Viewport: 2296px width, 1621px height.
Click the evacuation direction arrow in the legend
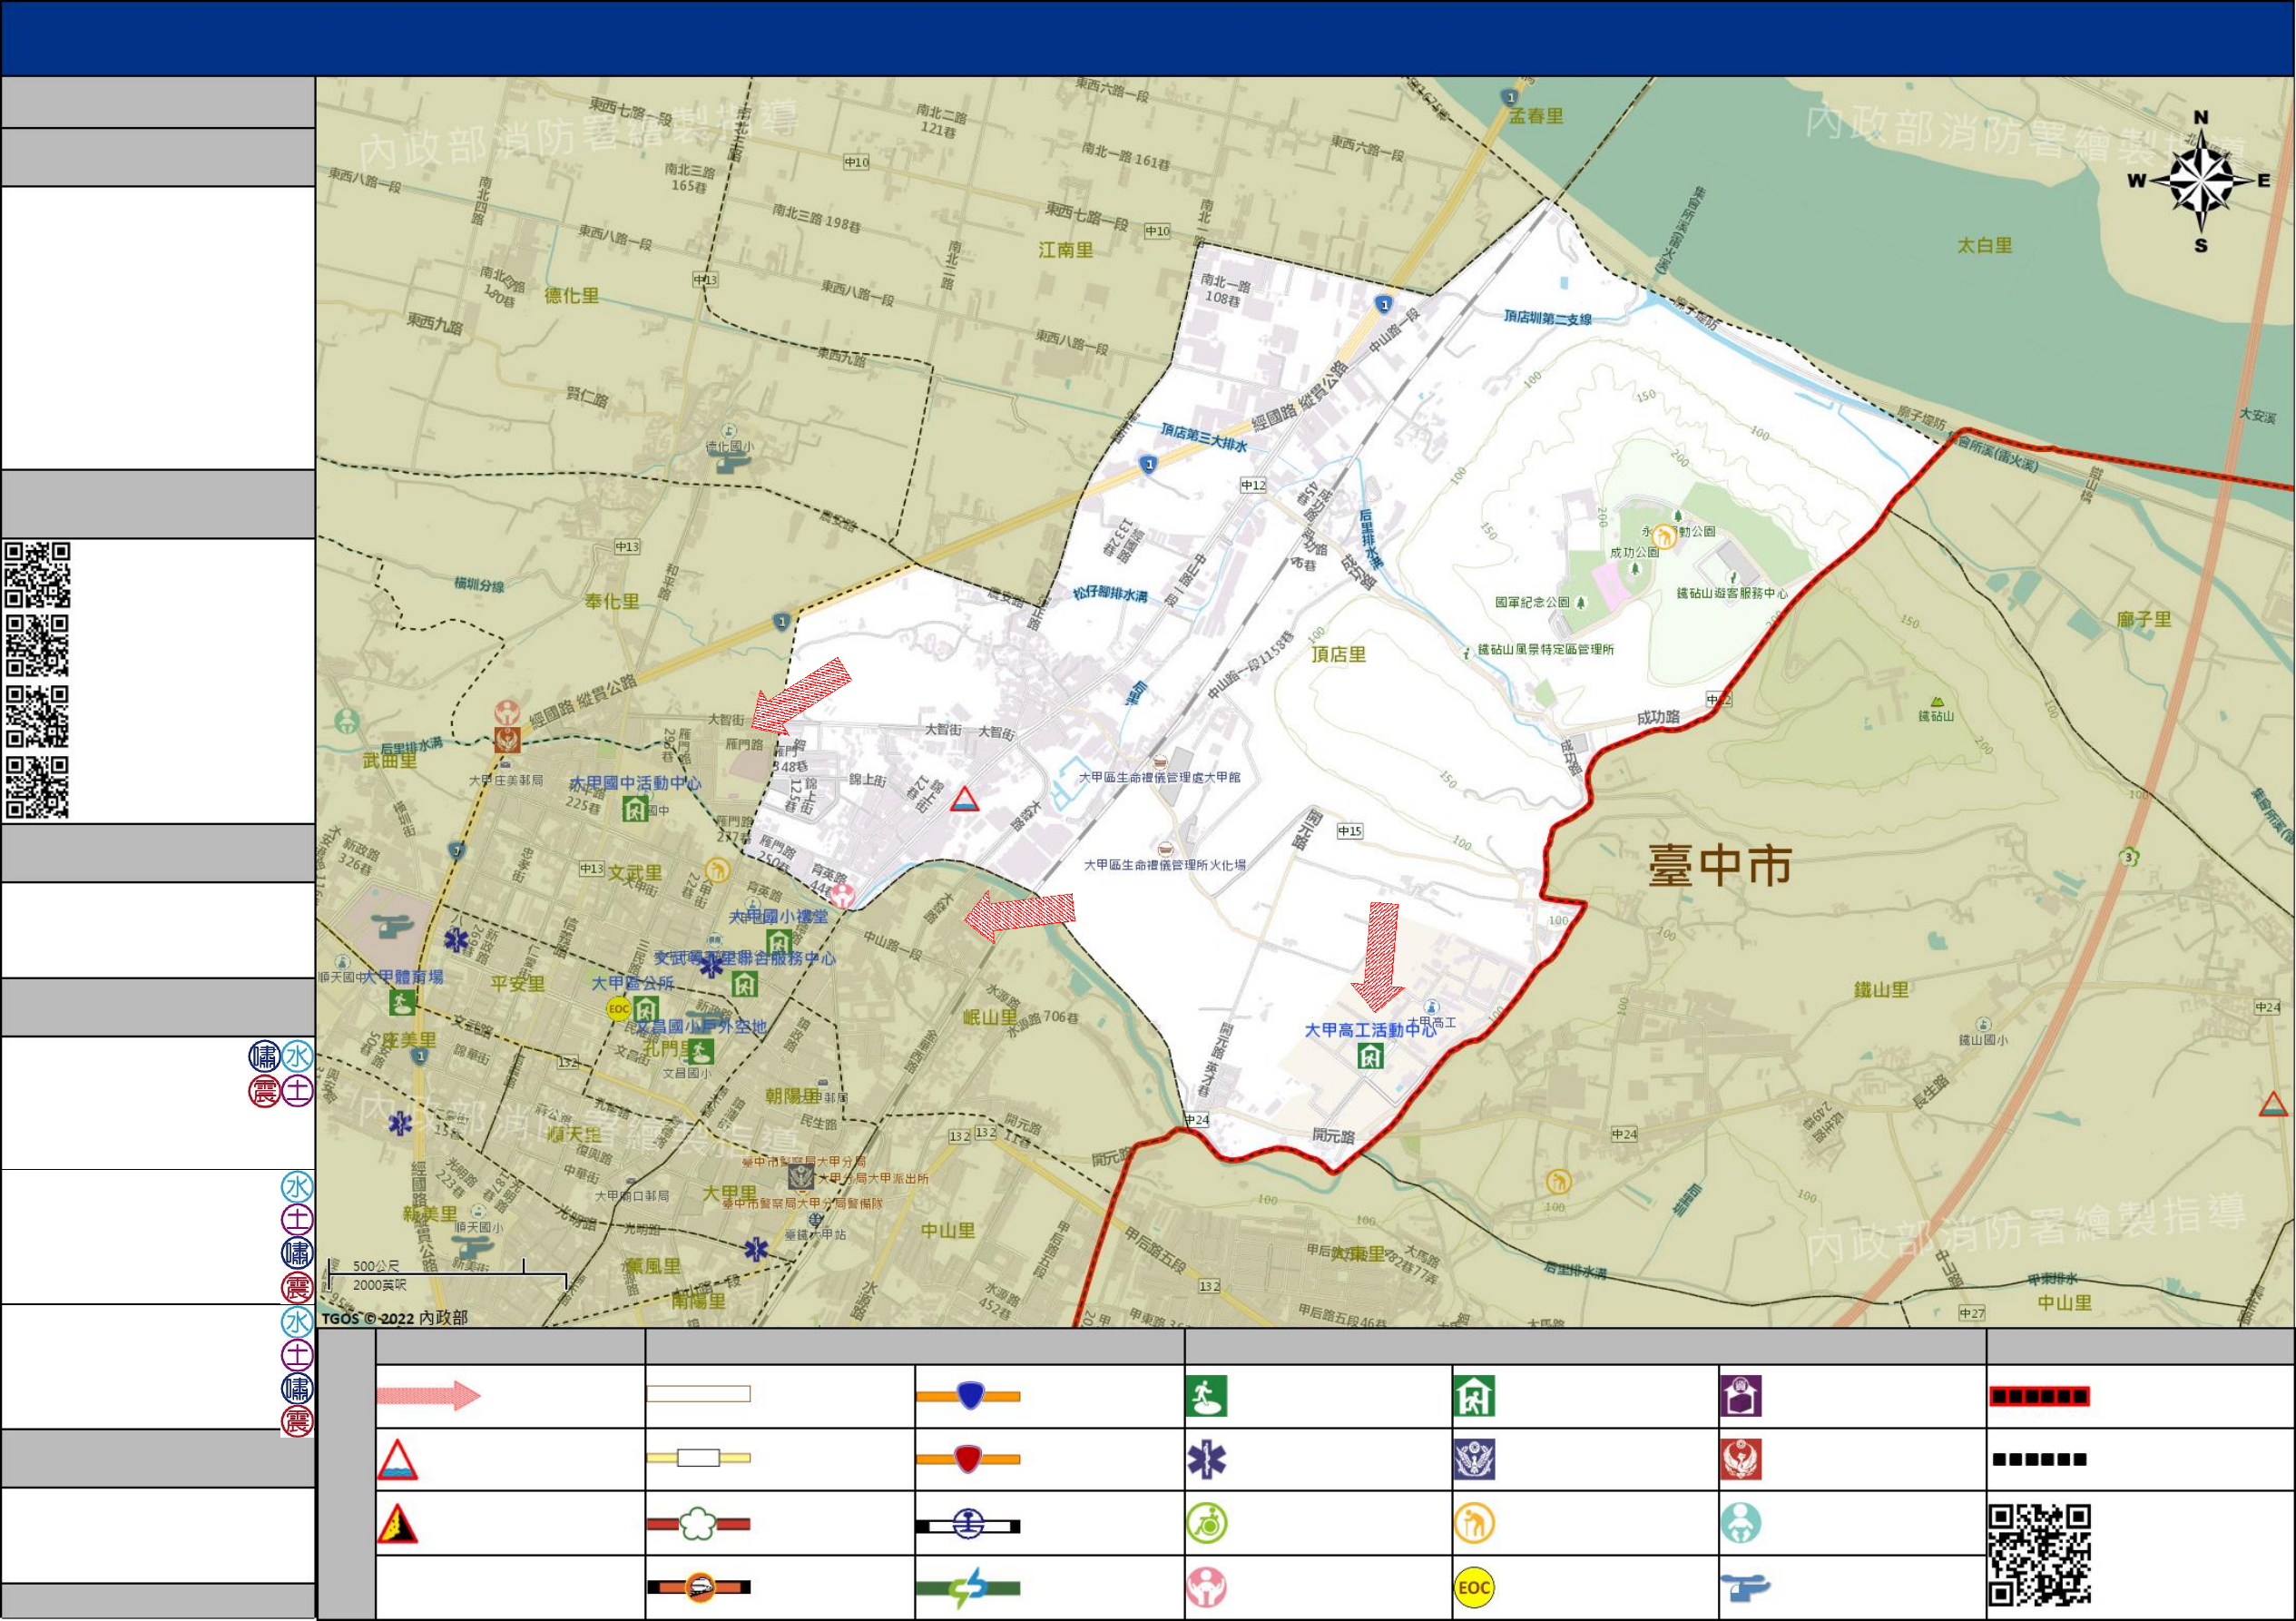click(429, 1396)
